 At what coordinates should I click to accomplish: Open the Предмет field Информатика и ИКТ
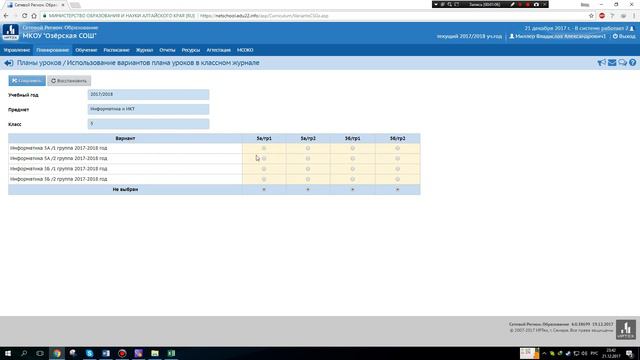tap(148, 109)
